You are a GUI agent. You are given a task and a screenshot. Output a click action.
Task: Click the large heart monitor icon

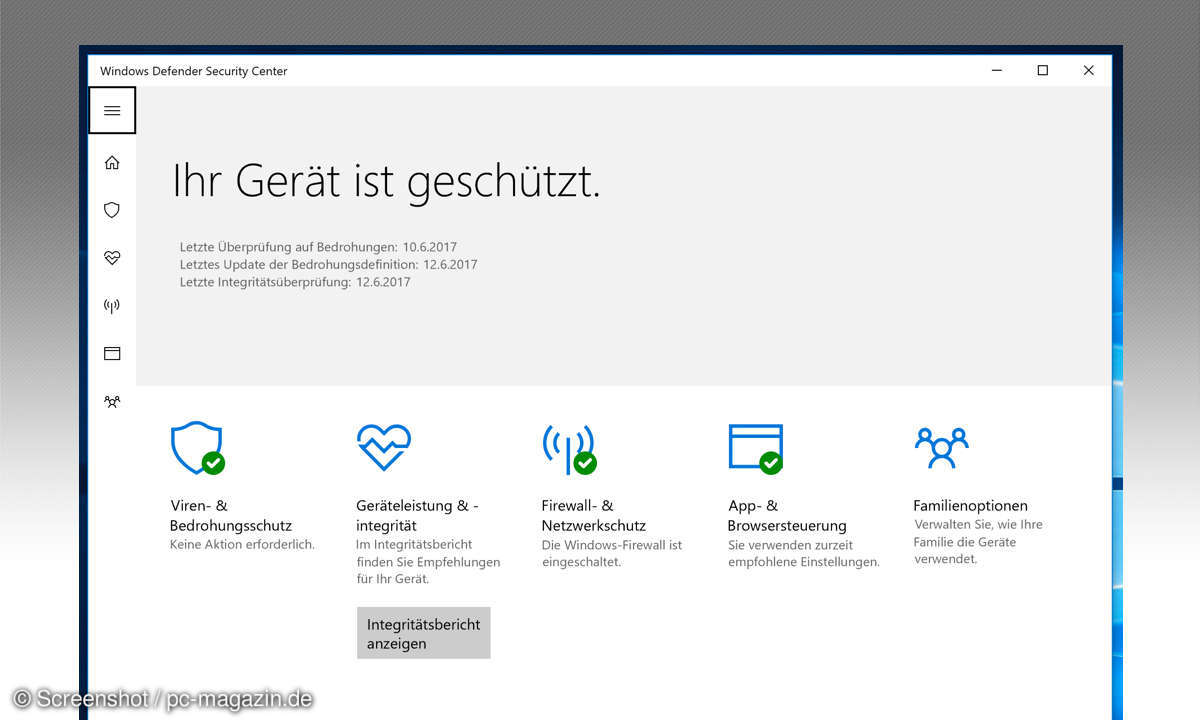coord(384,447)
